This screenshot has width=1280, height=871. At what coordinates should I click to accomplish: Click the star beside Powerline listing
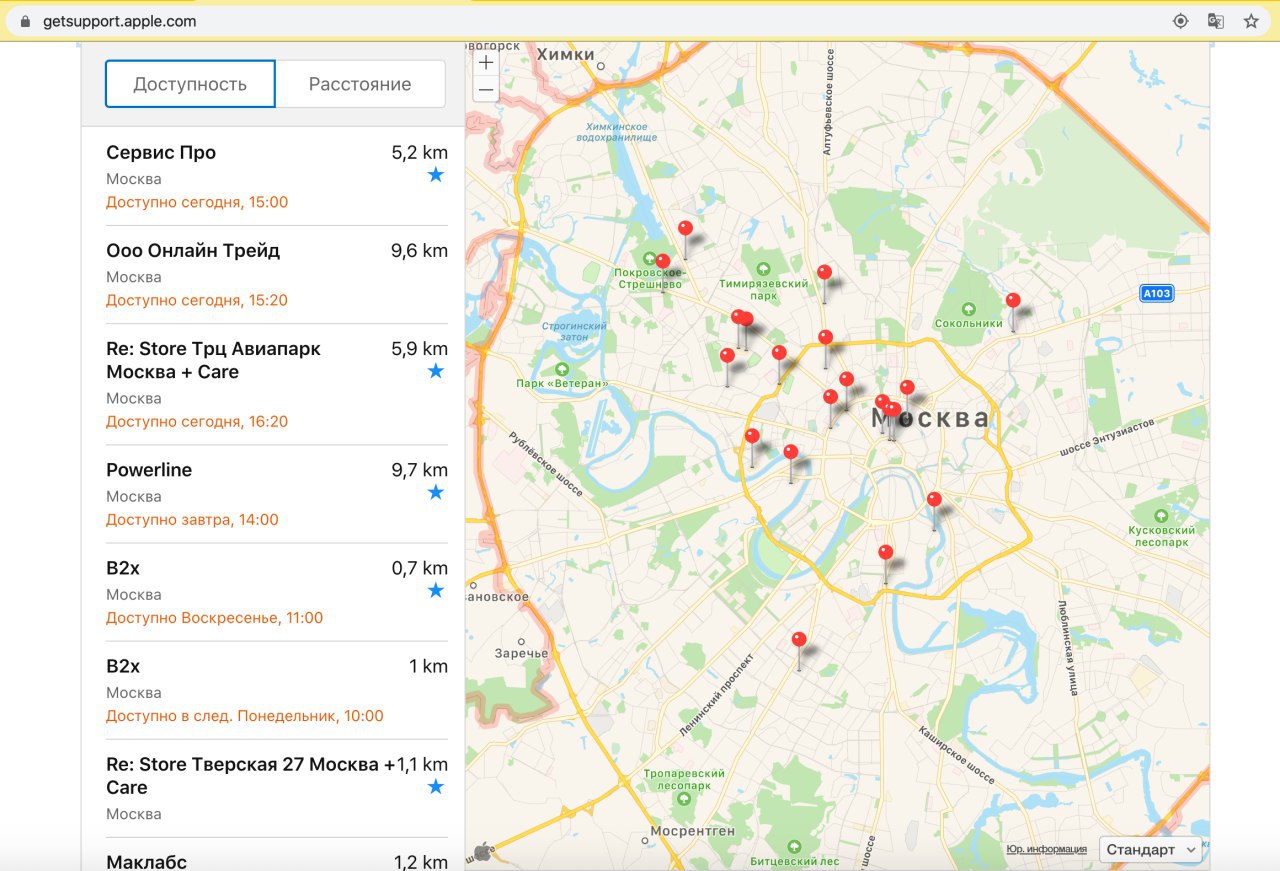[436, 492]
